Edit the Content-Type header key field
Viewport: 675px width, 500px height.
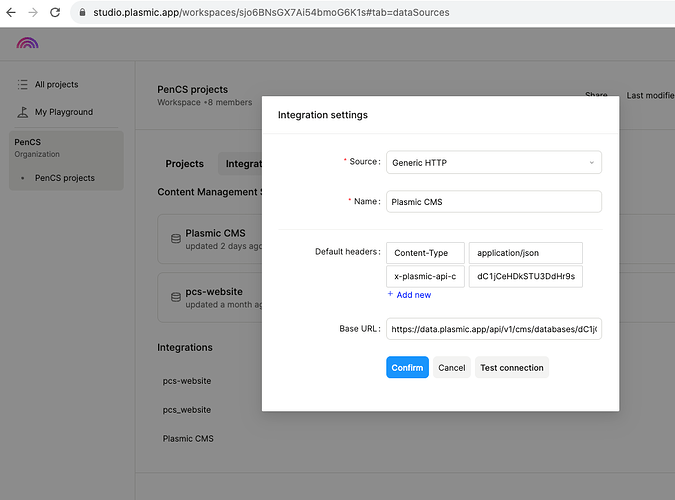coord(425,253)
